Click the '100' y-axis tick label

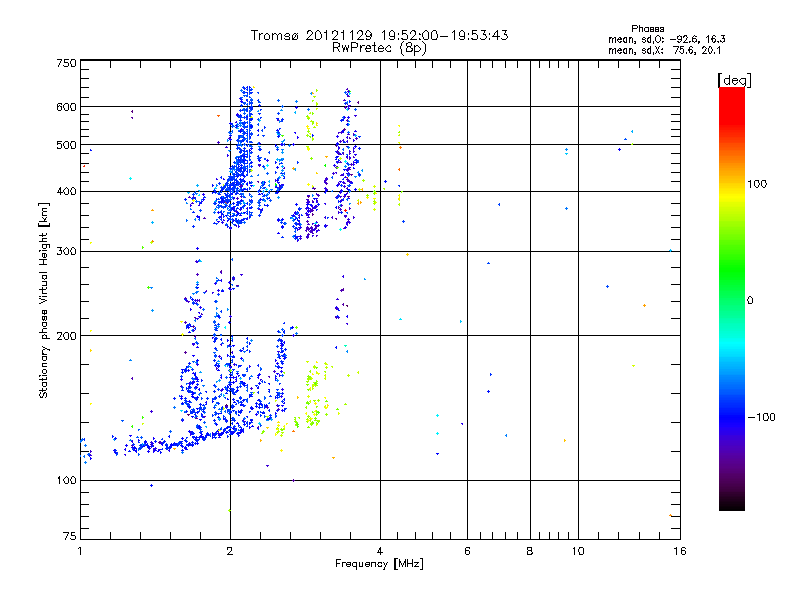coord(66,481)
